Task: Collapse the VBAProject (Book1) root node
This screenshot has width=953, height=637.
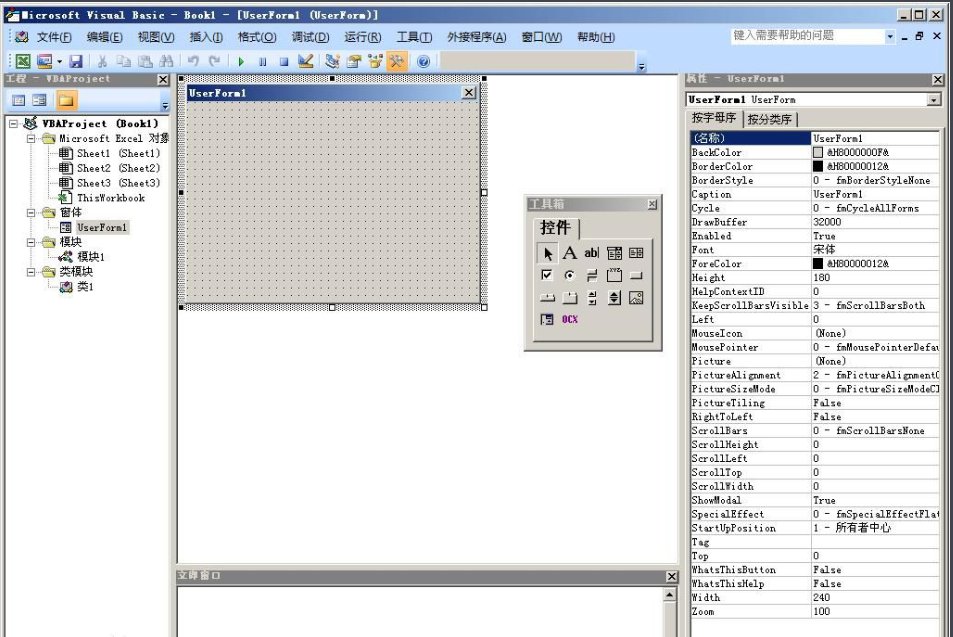Action: pos(14,124)
